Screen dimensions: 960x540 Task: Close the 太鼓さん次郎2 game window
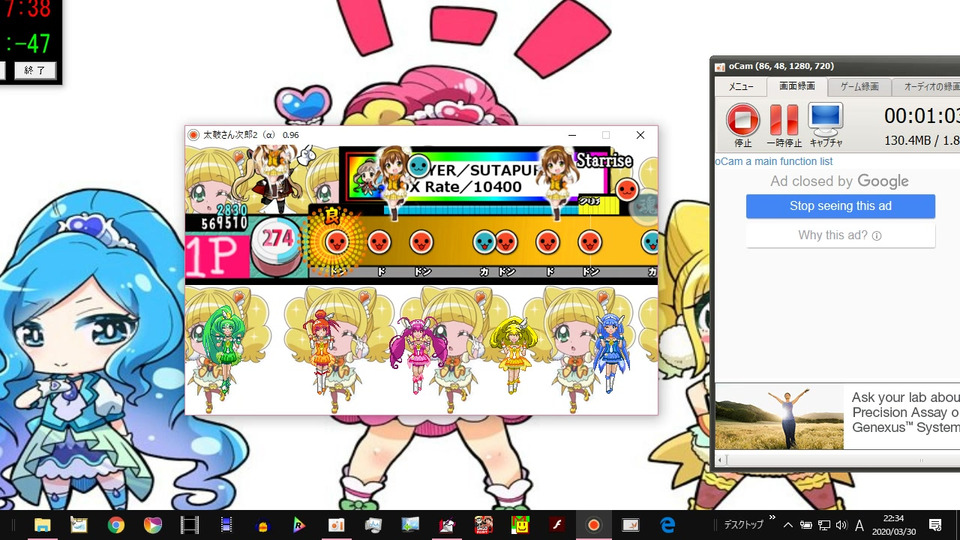tap(640, 135)
